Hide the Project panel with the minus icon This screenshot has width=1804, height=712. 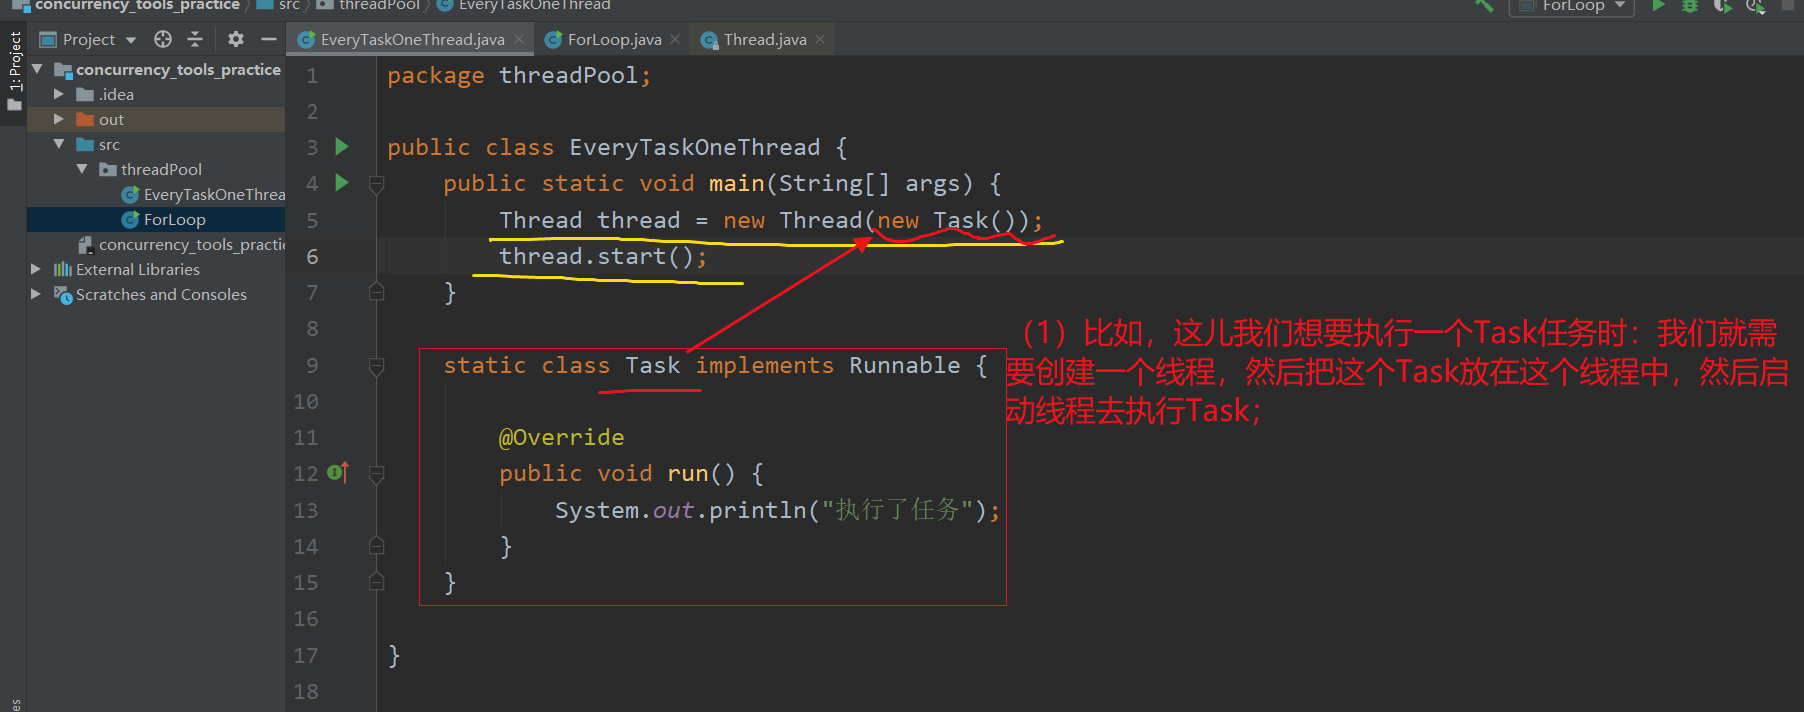pyautogui.click(x=268, y=39)
